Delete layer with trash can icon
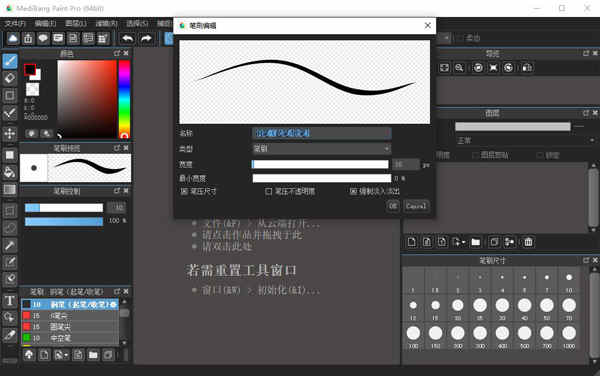 click(528, 242)
